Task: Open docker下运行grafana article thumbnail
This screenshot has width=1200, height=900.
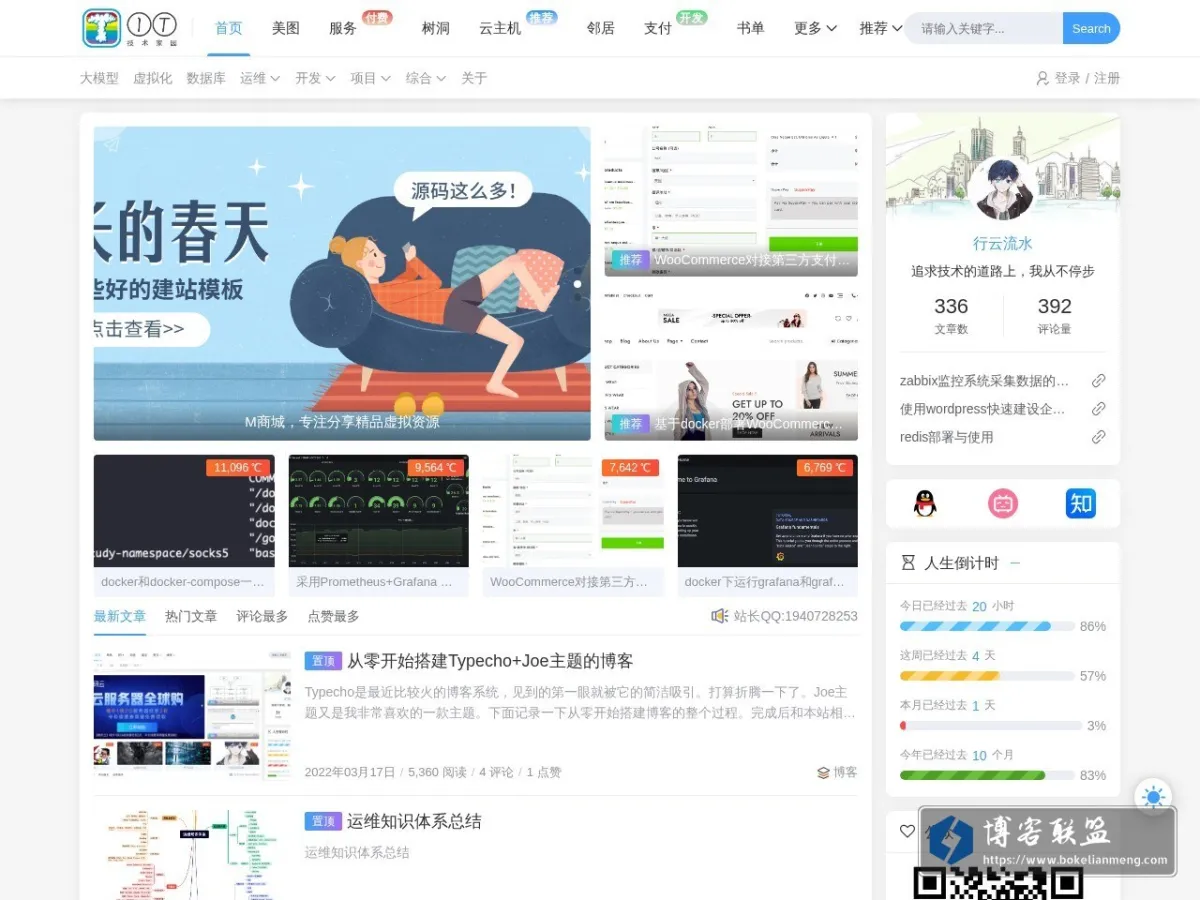Action: coord(768,511)
